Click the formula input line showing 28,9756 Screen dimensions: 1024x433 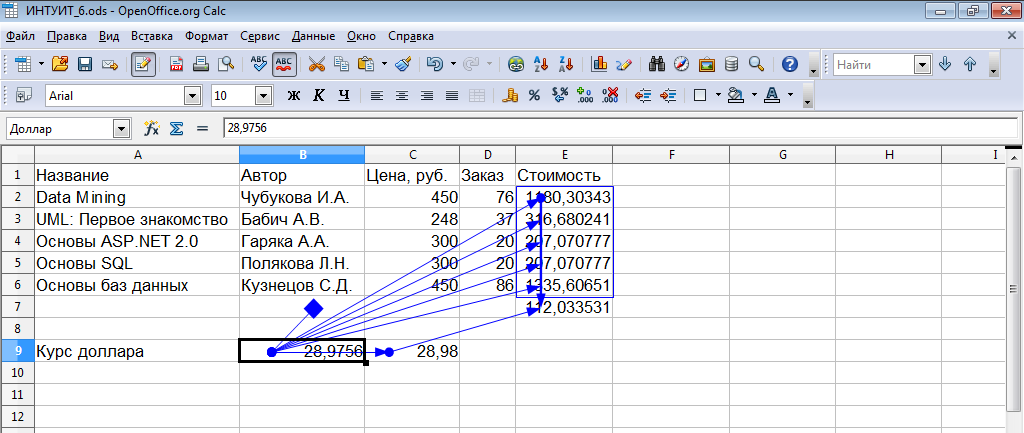(620, 129)
